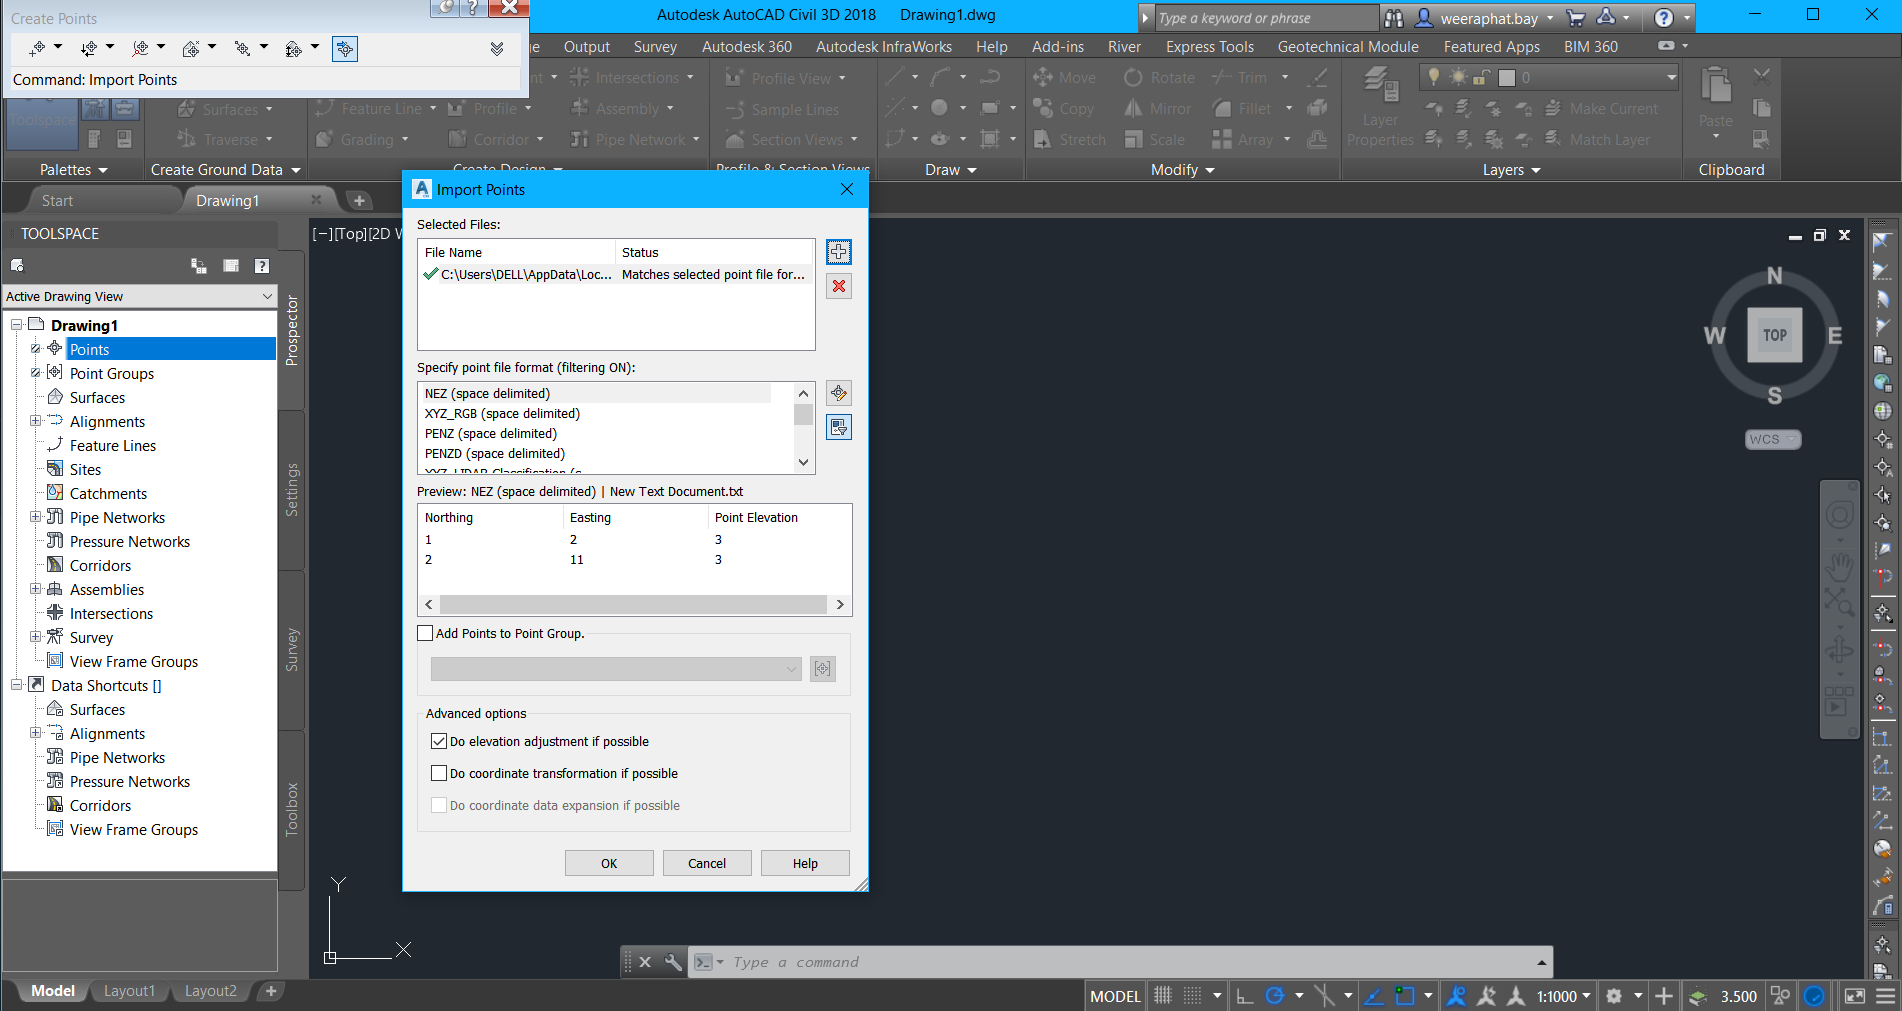Uncheck Do elevation adjustment if possible

pyautogui.click(x=439, y=741)
